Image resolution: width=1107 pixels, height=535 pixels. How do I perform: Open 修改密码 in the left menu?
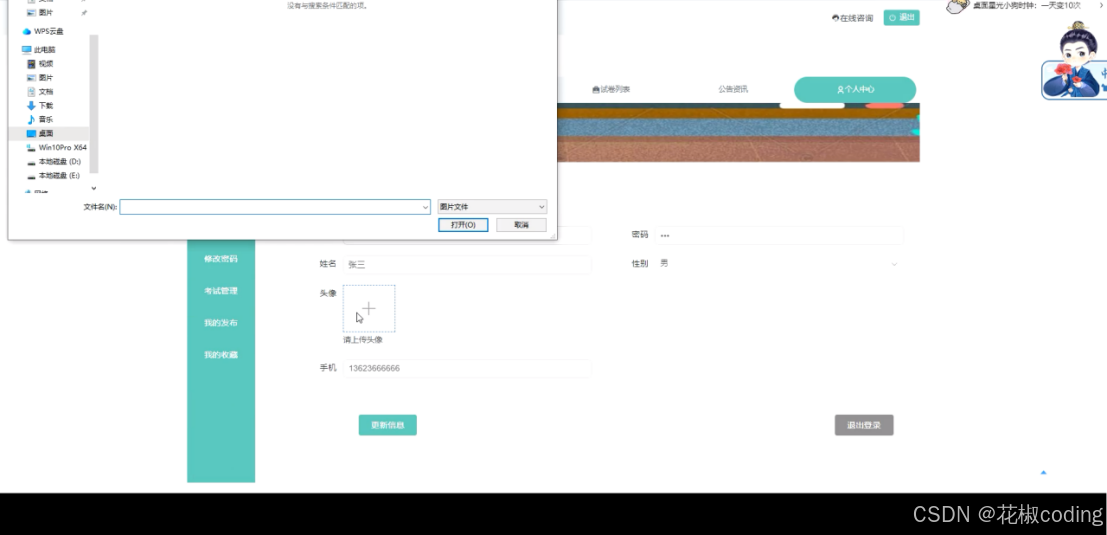click(221, 259)
